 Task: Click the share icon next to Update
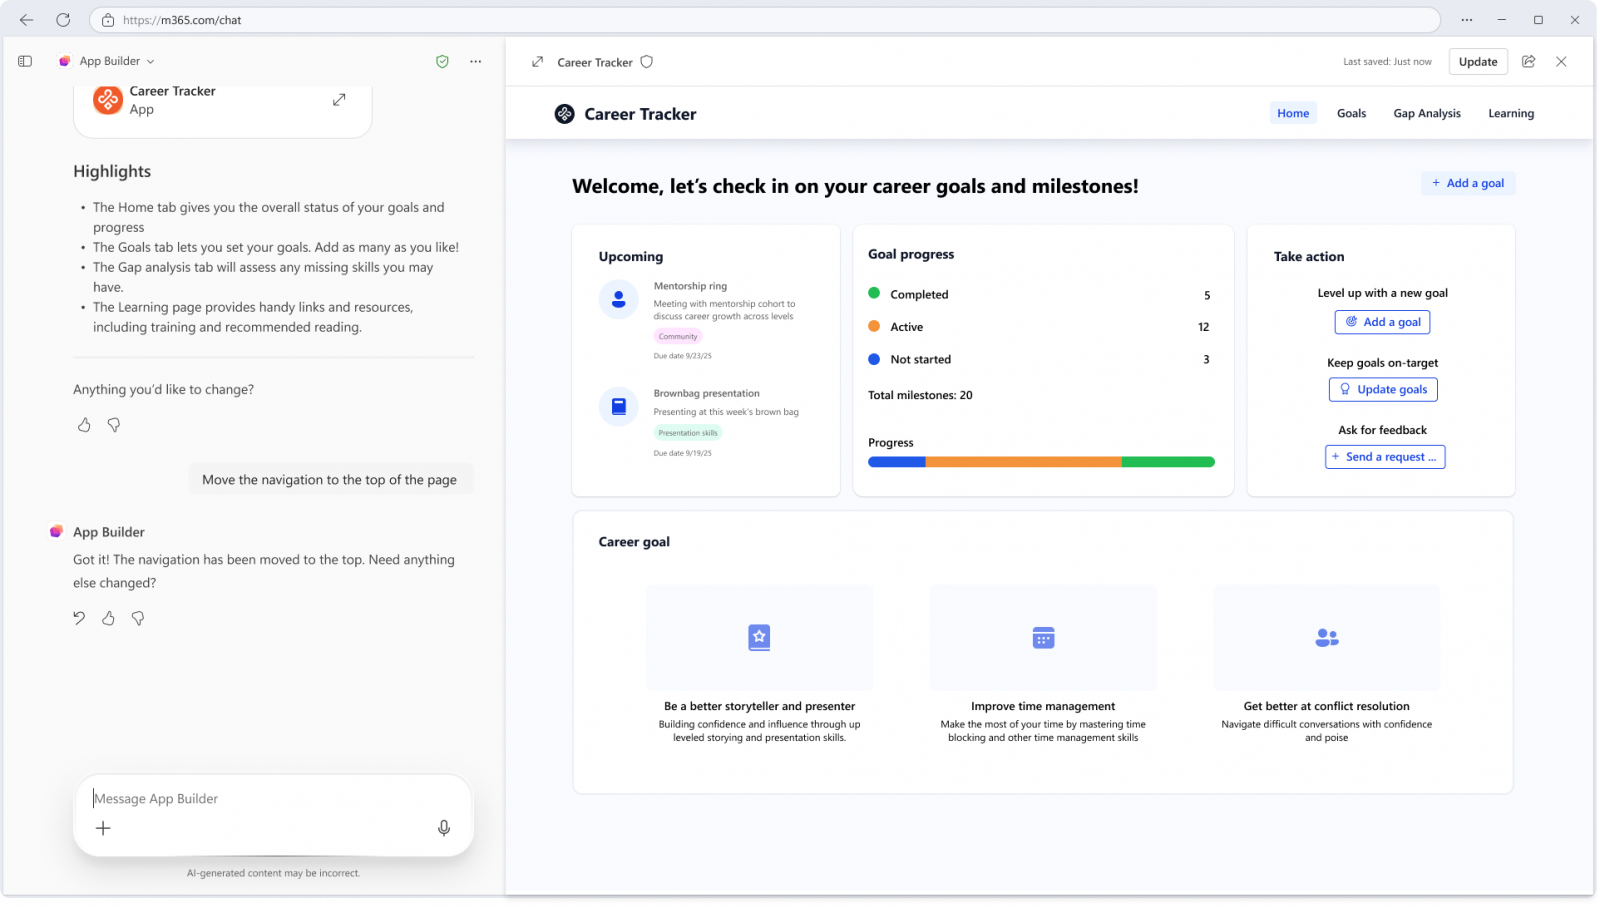point(1528,61)
